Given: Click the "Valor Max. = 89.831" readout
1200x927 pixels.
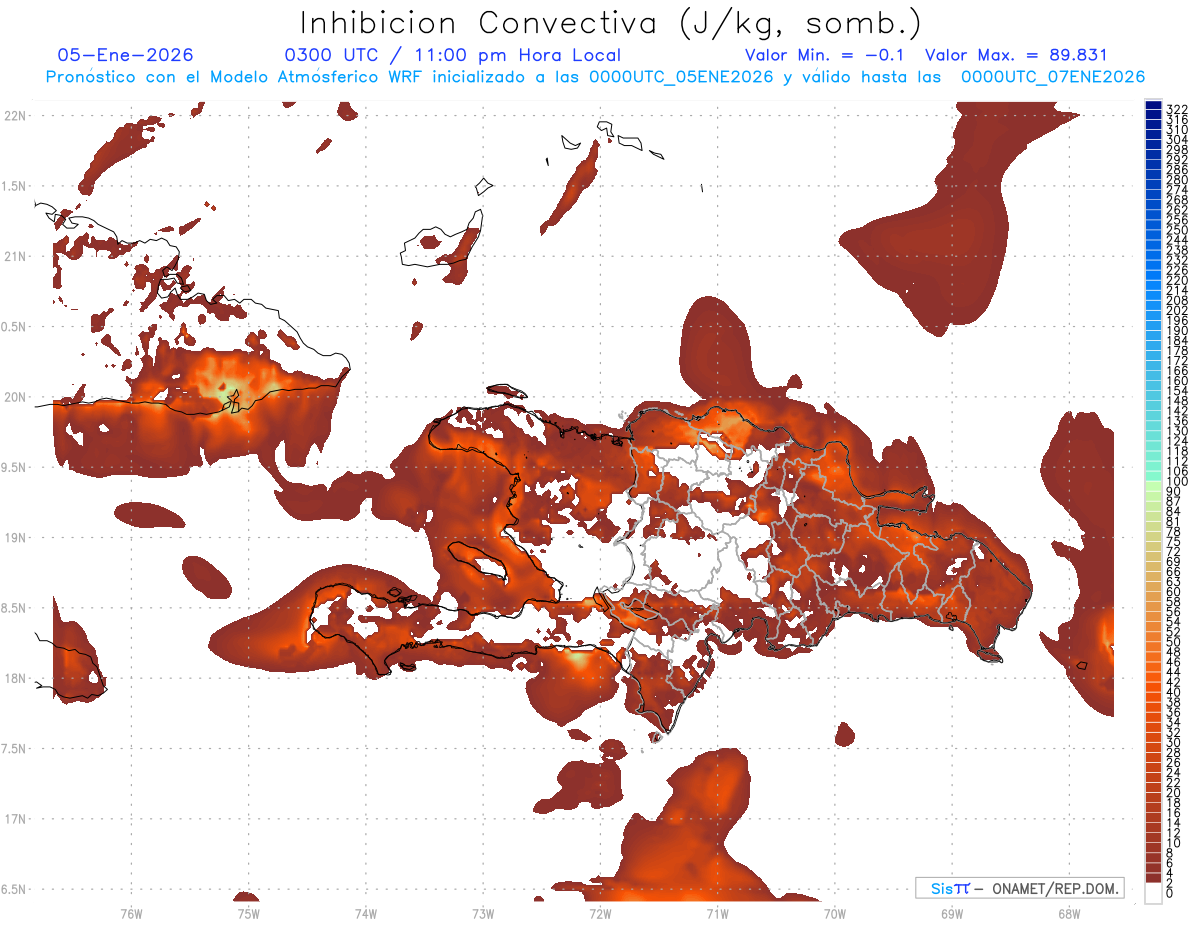Looking at the screenshot, I should [x=1017, y=55].
